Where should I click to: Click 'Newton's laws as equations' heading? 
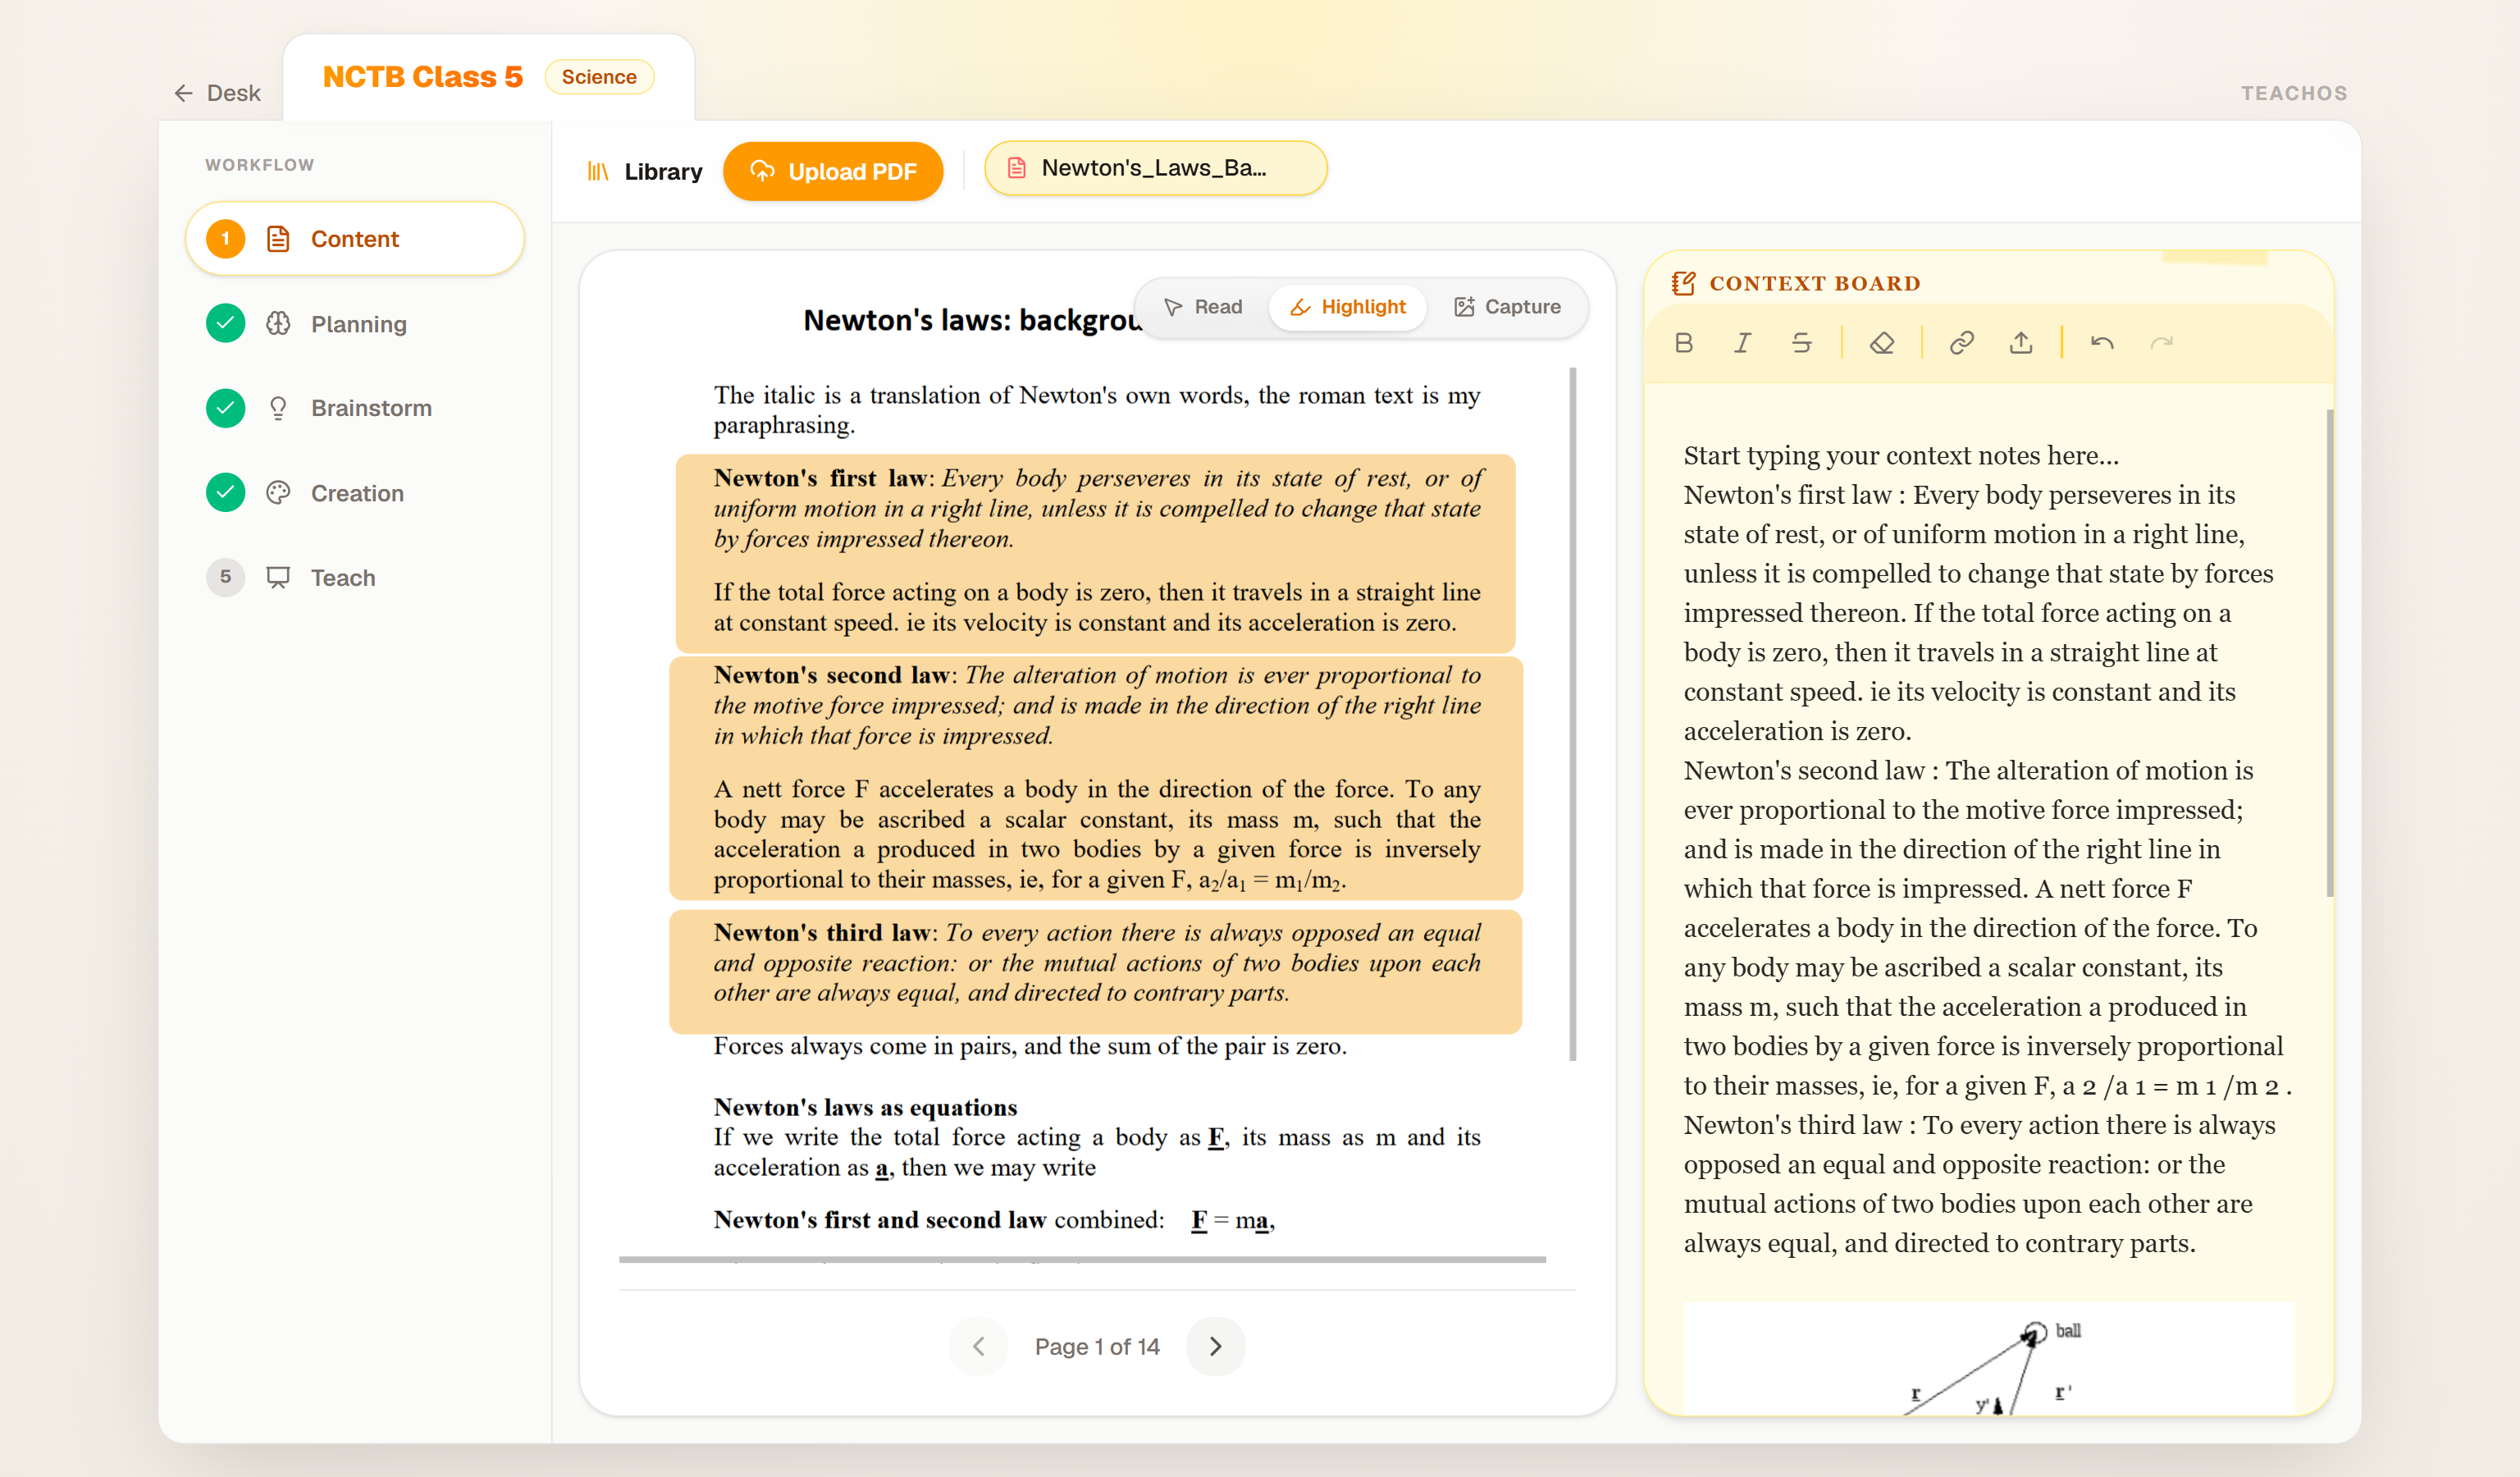tap(865, 1107)
